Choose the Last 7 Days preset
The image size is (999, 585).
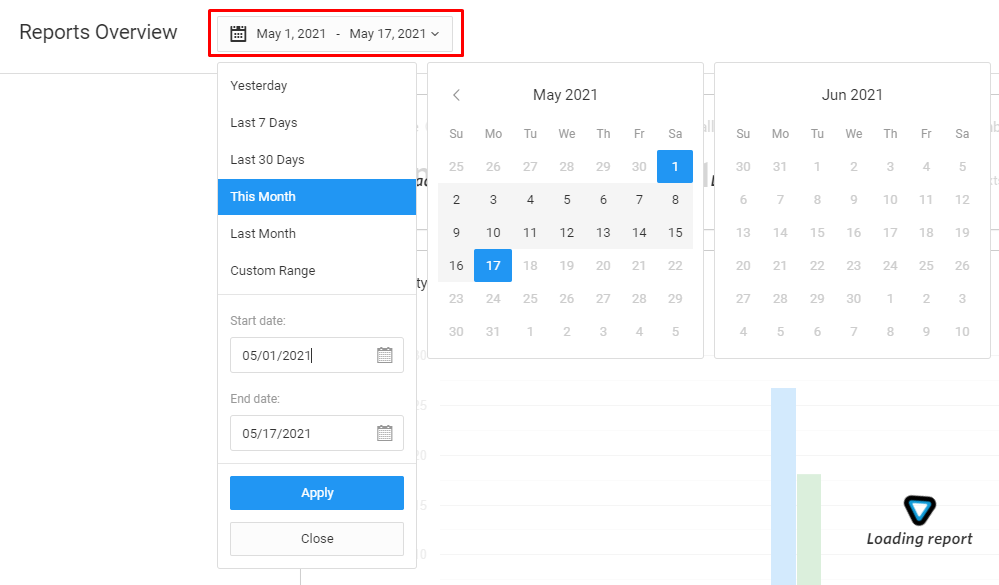[264, 123]
